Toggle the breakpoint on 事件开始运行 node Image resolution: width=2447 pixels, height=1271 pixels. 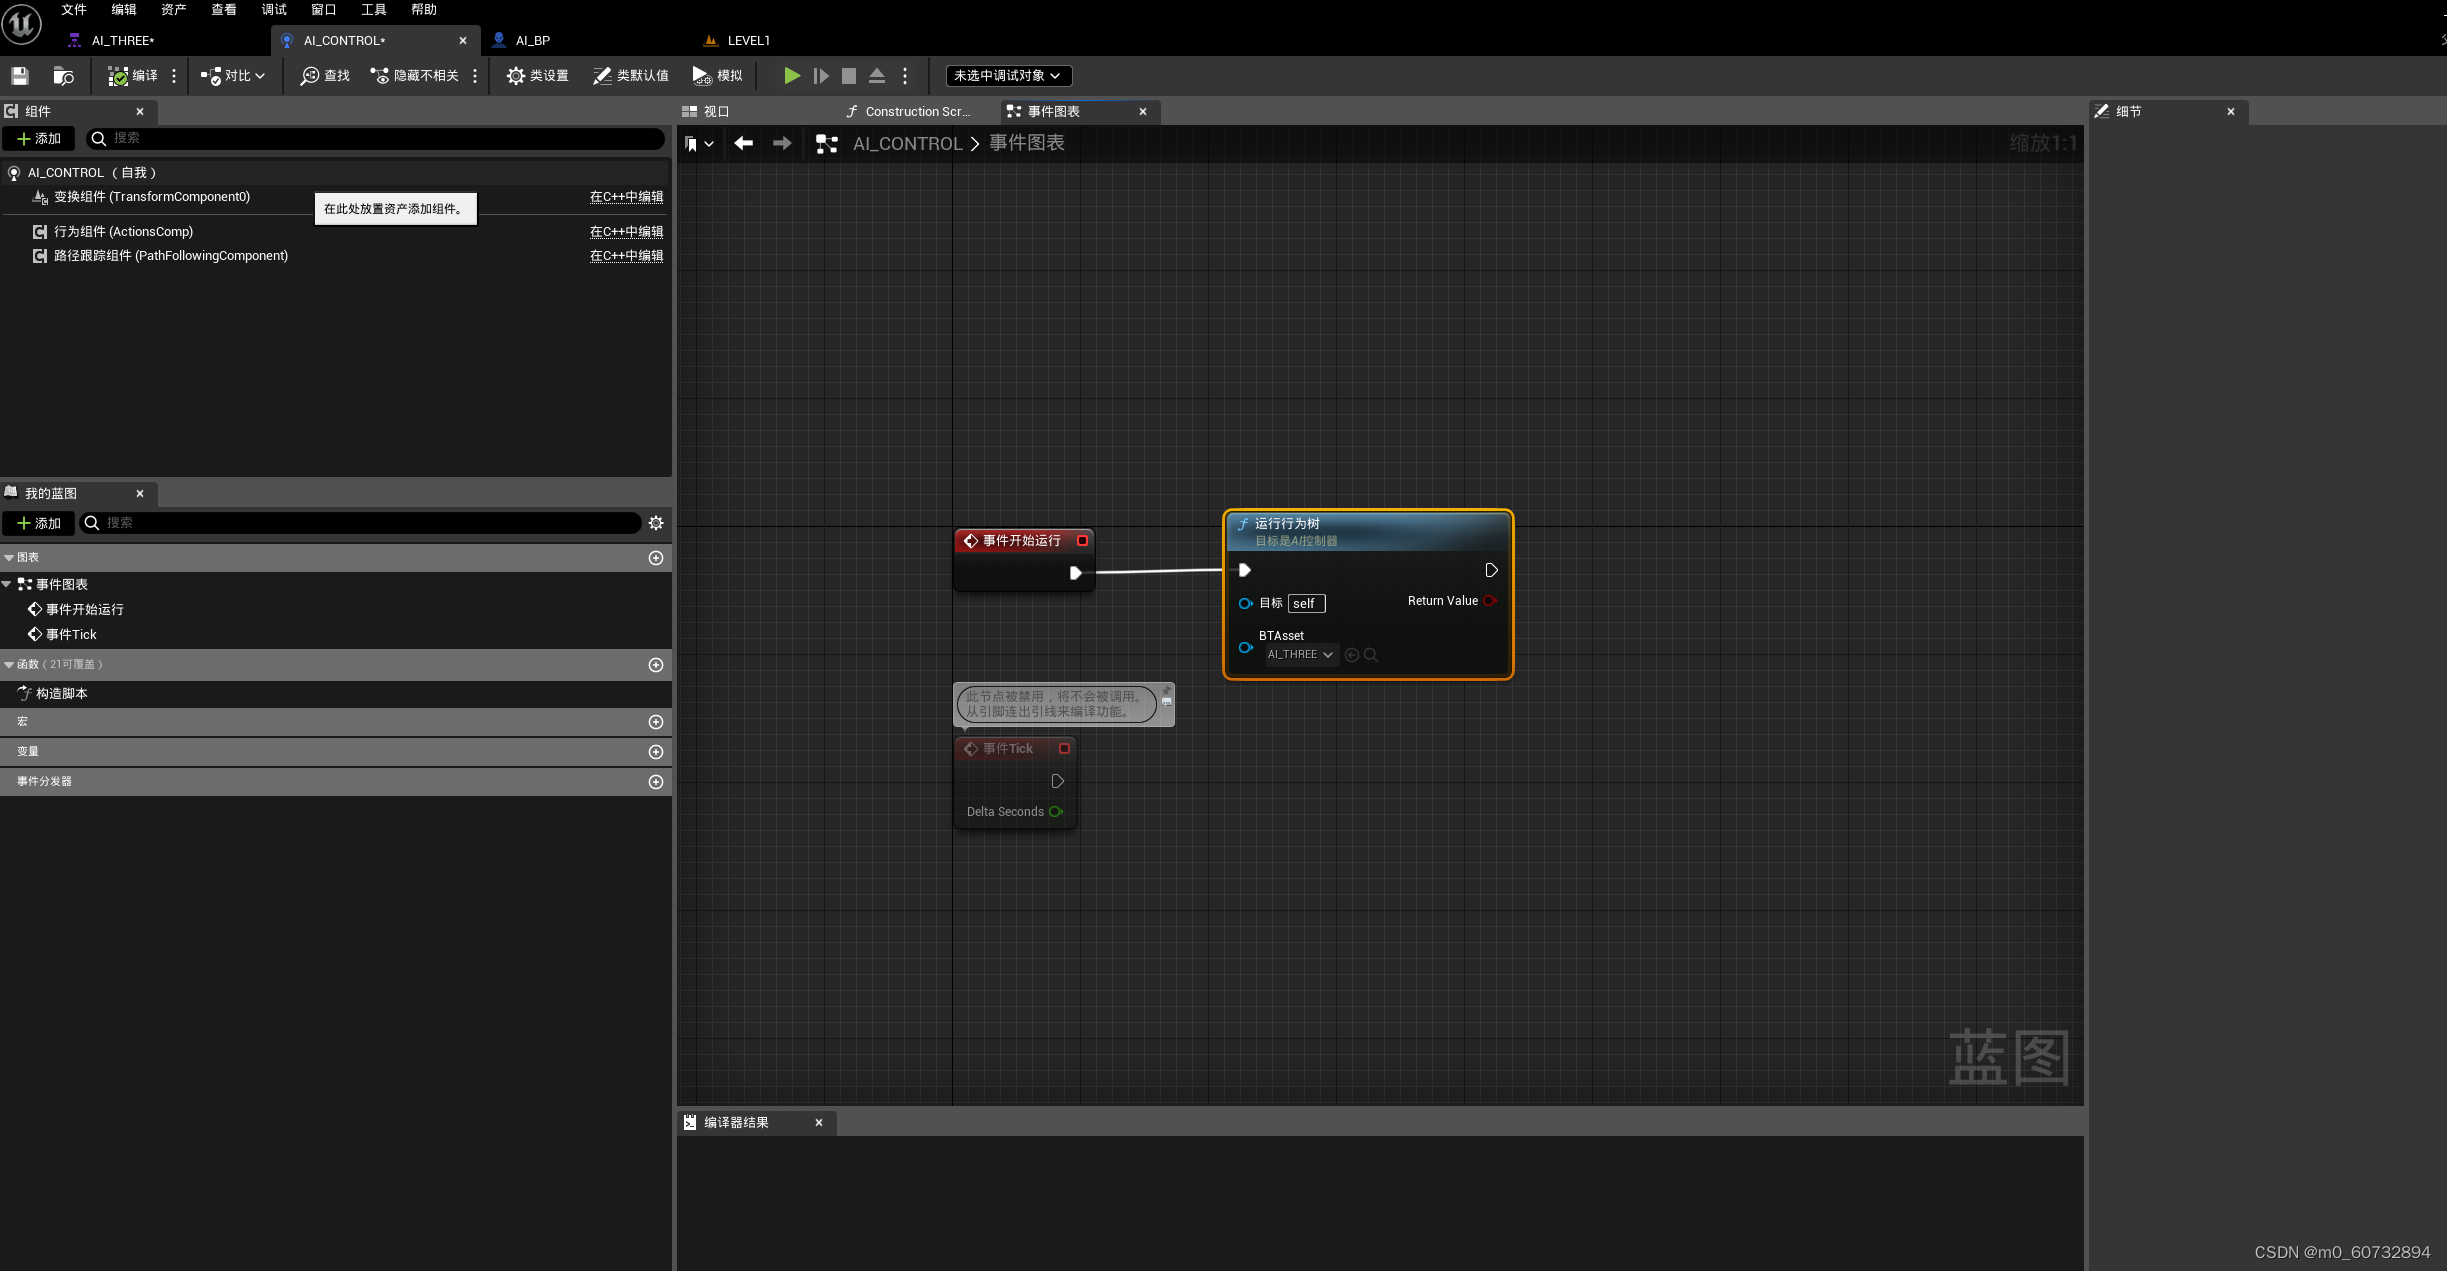pyautogui.click(x=1083, y=540)
